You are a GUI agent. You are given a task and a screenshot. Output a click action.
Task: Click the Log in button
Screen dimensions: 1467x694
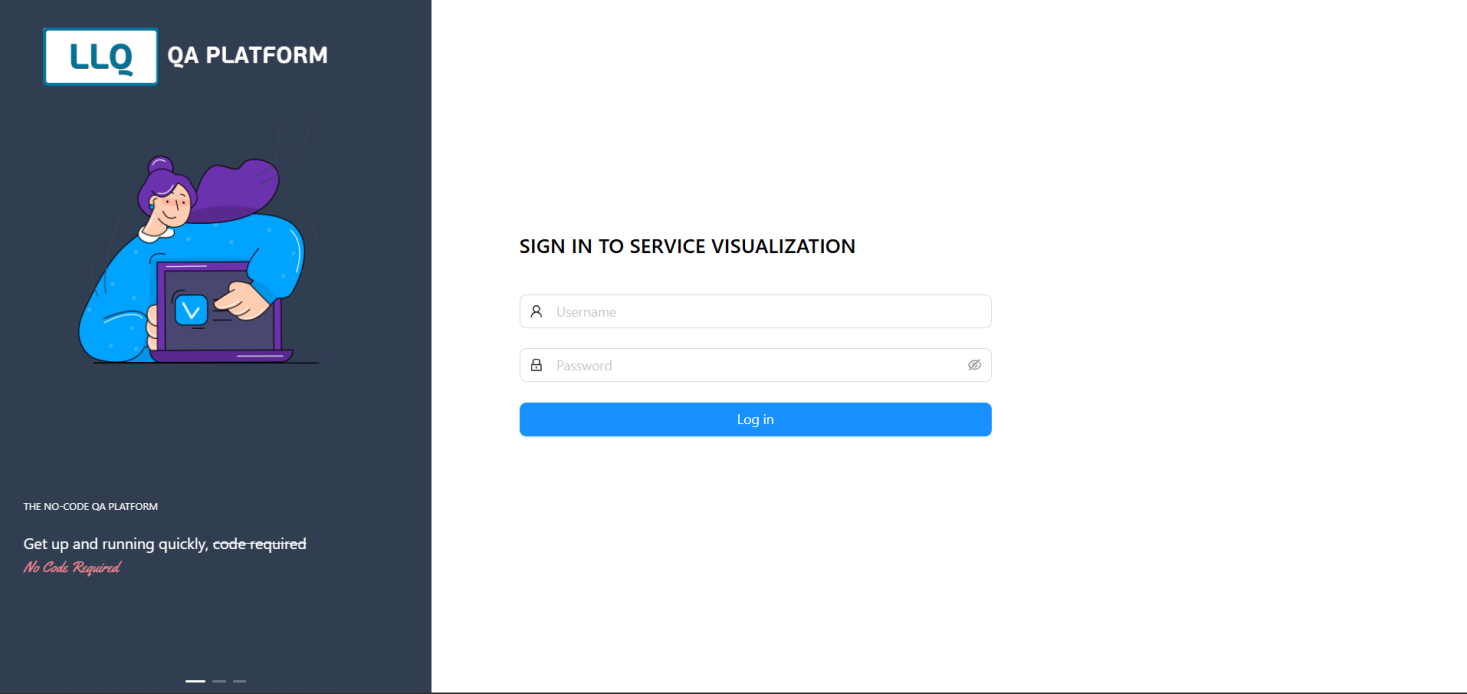click(x=755, y=420)
